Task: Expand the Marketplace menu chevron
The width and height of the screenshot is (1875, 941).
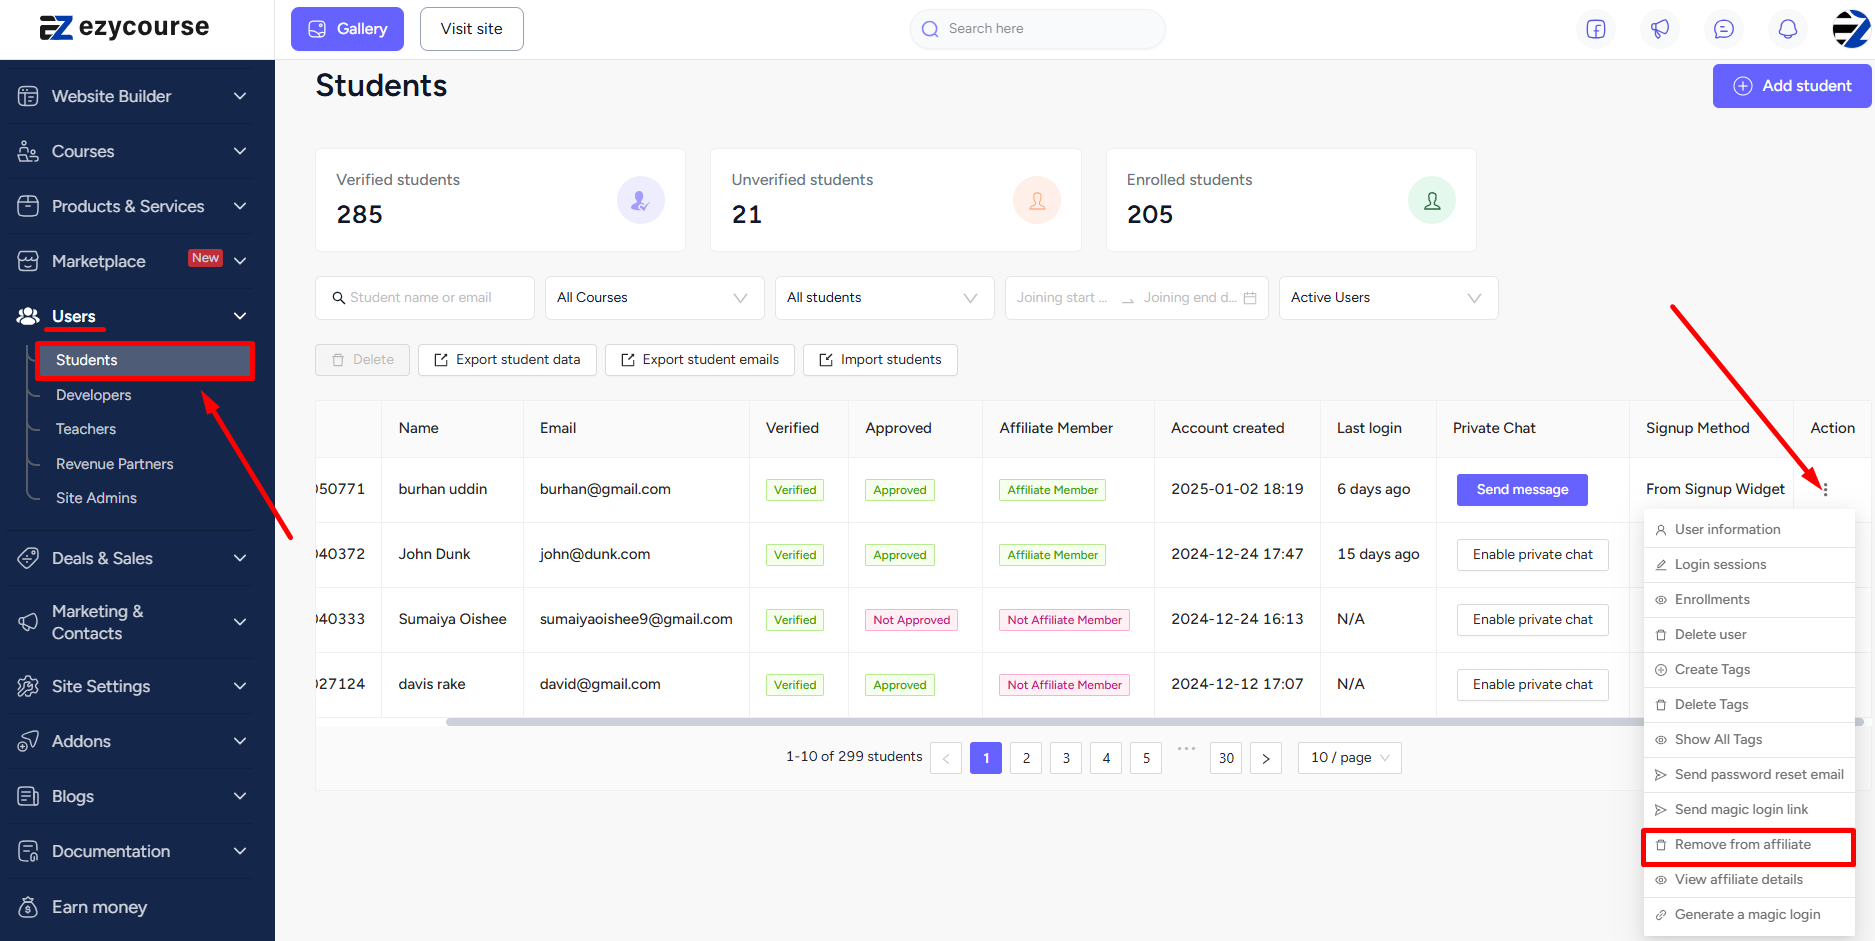Action: pos(240,261)
